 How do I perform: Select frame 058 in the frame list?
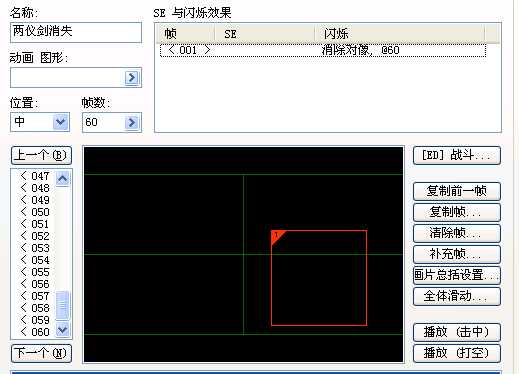(35, 308)
